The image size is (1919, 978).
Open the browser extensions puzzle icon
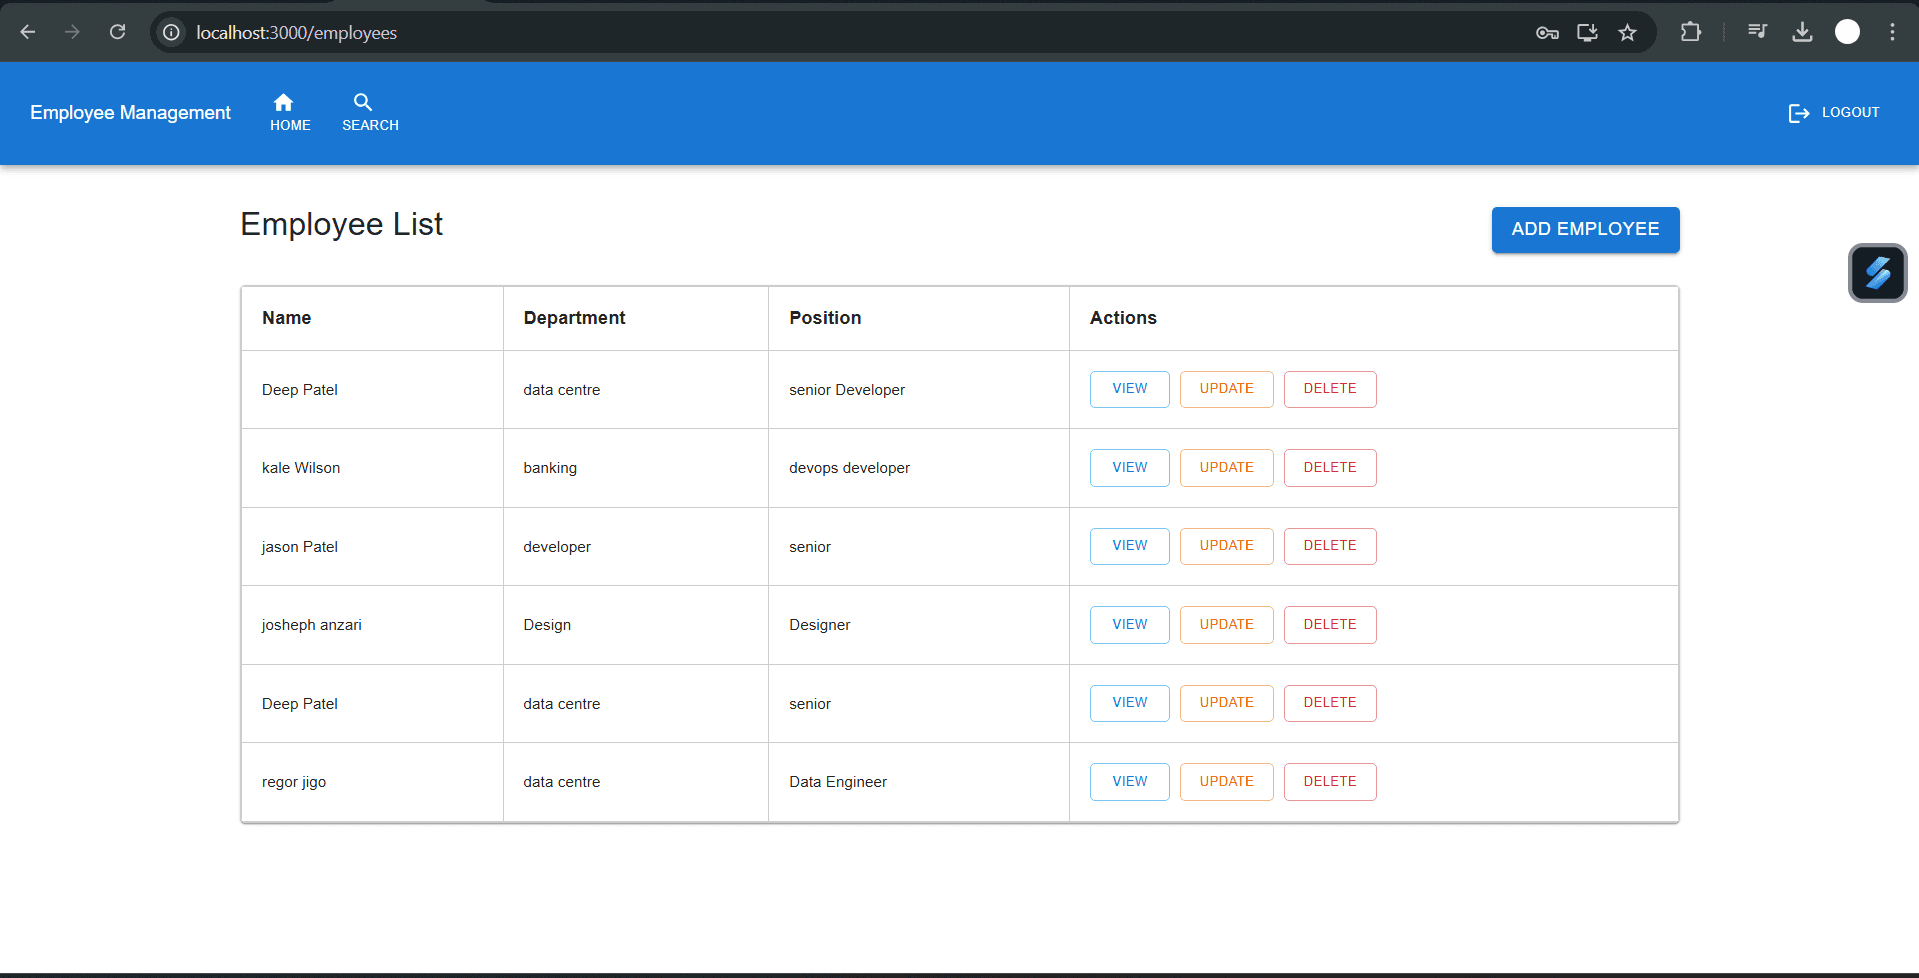click(x=1690, y=32)
